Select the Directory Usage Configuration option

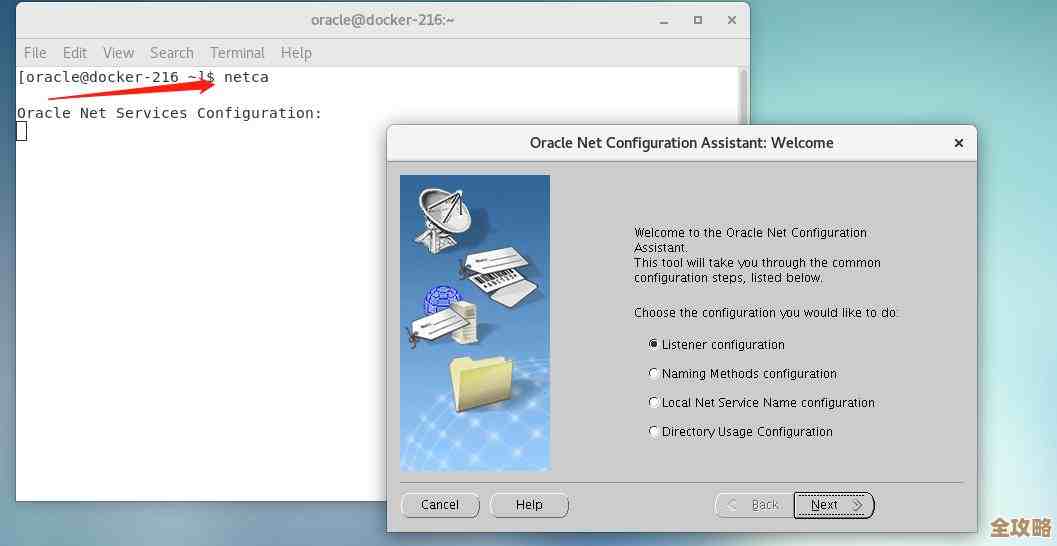coord(654,431)
